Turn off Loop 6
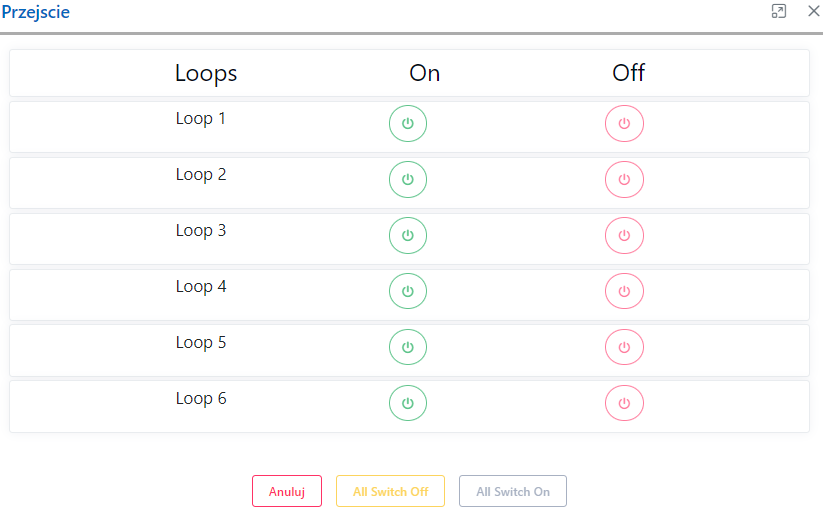 pos(624,404)
